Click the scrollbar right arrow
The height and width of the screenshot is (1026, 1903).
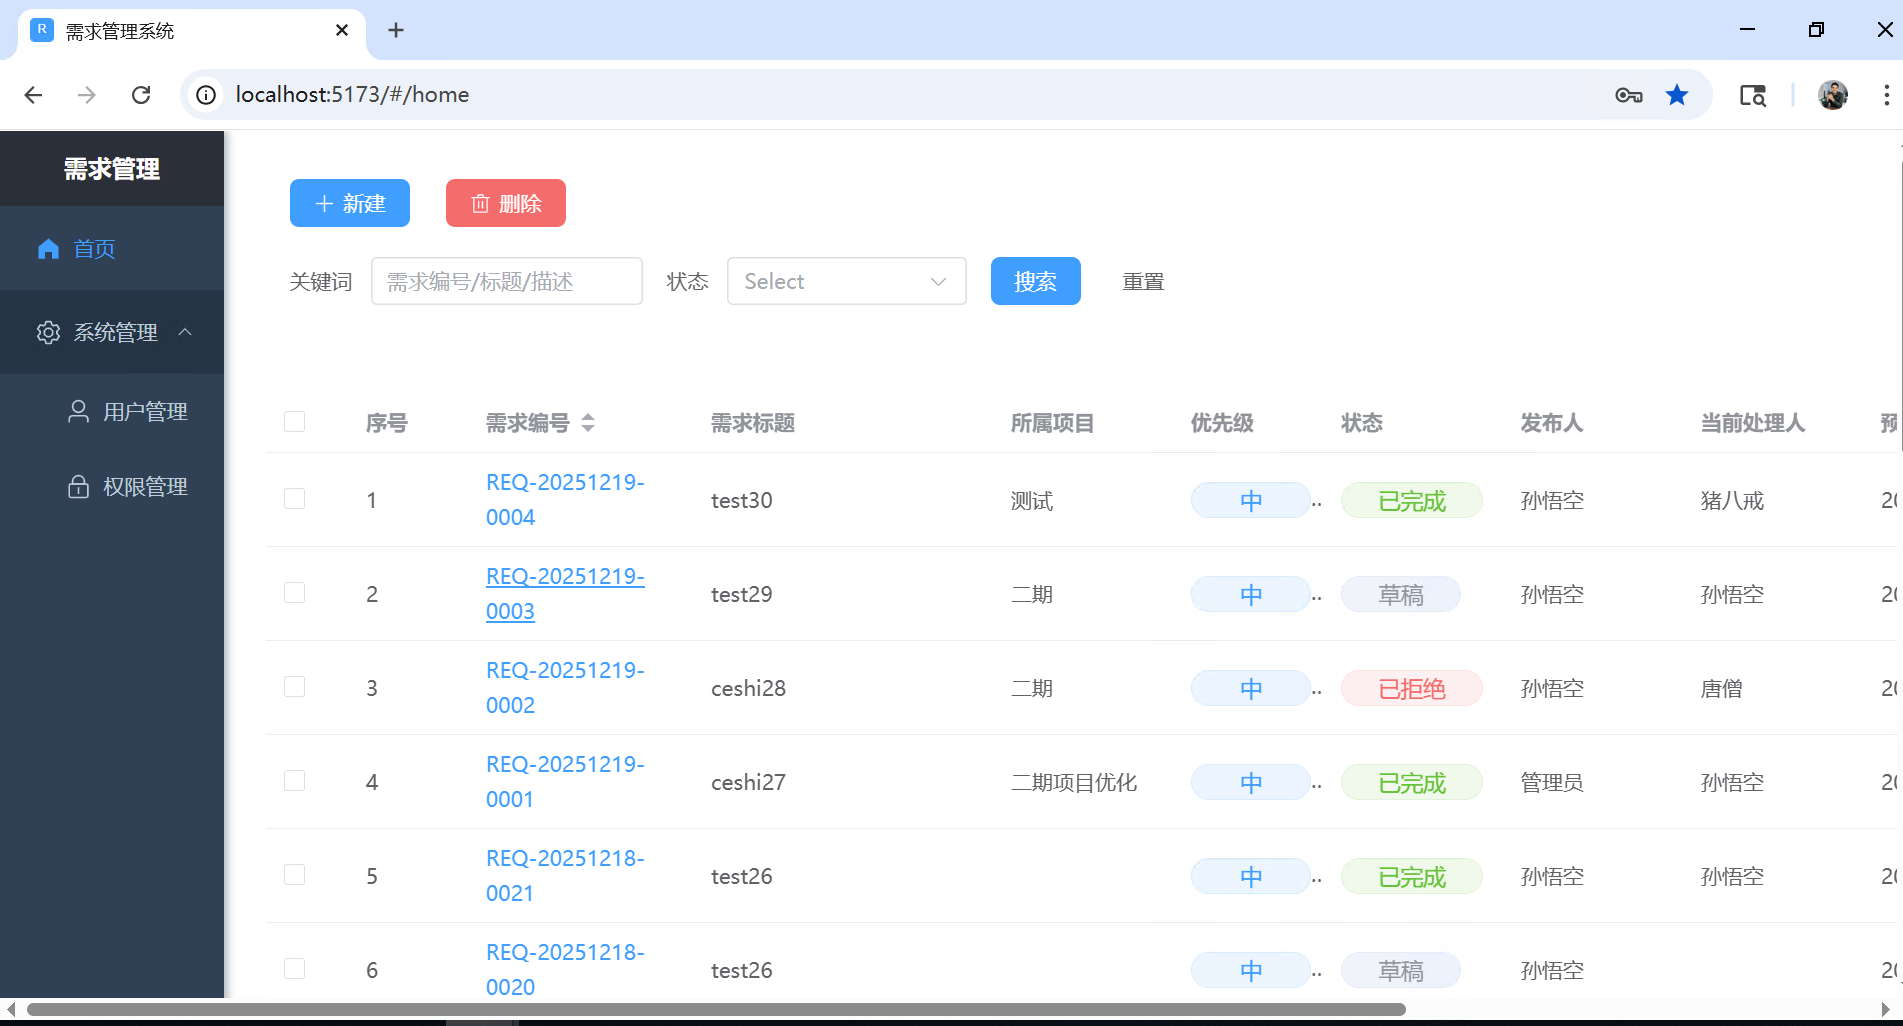[1886, 1009]
